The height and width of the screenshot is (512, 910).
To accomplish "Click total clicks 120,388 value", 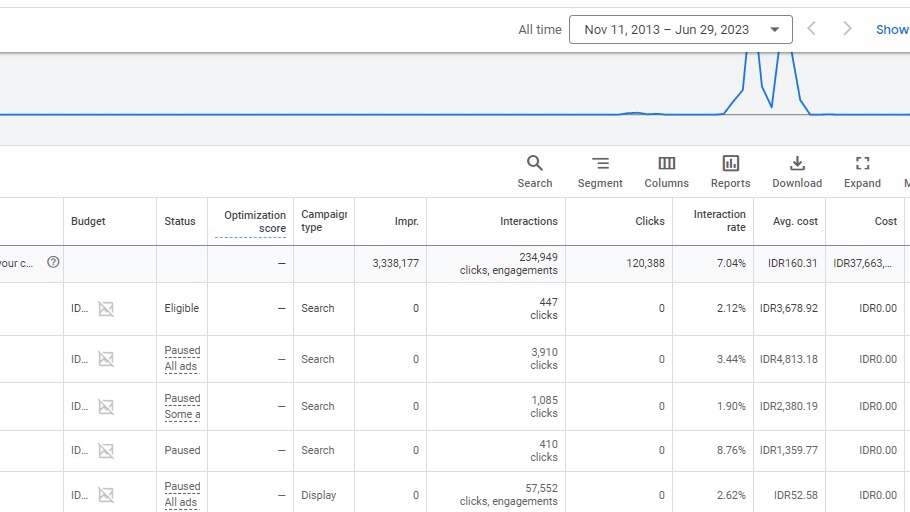I will [645, 264].
